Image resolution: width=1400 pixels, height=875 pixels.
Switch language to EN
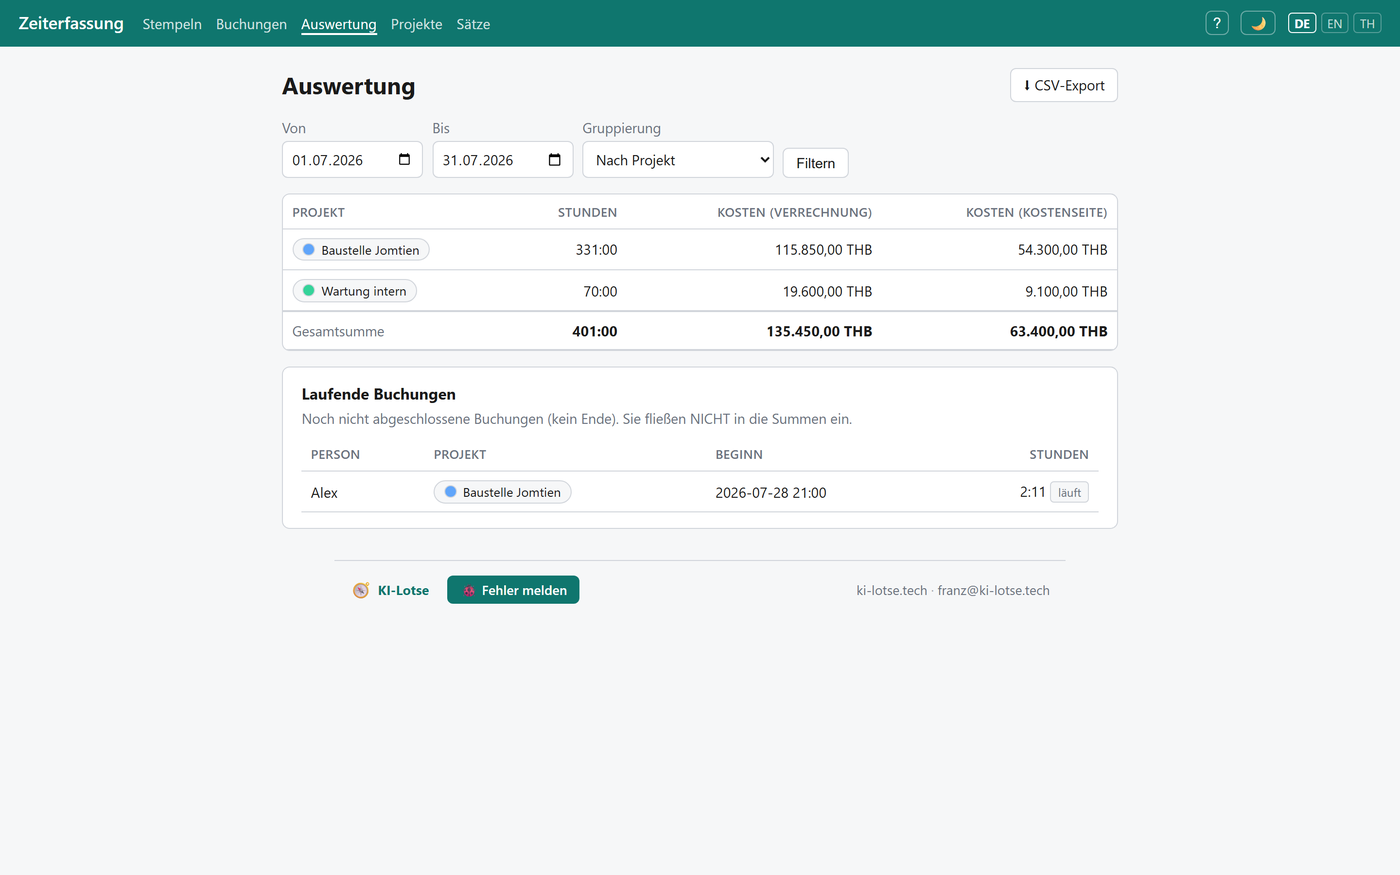tap(1334, 23)
